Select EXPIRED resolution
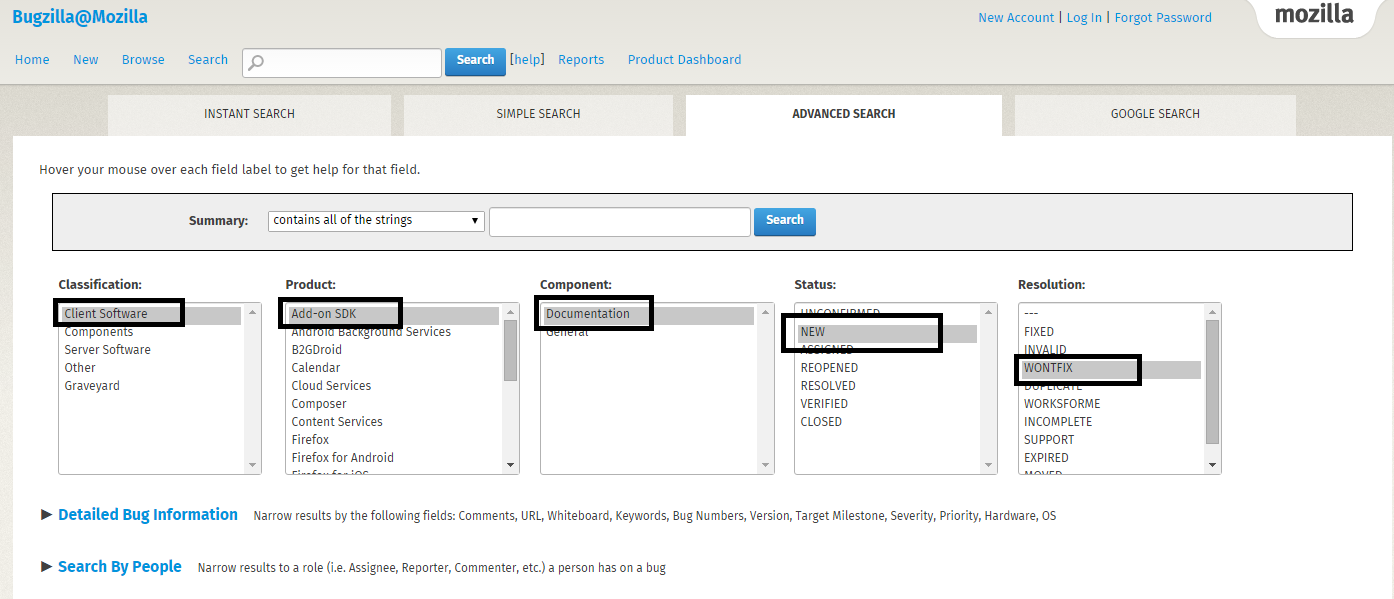 point(1110,458)
